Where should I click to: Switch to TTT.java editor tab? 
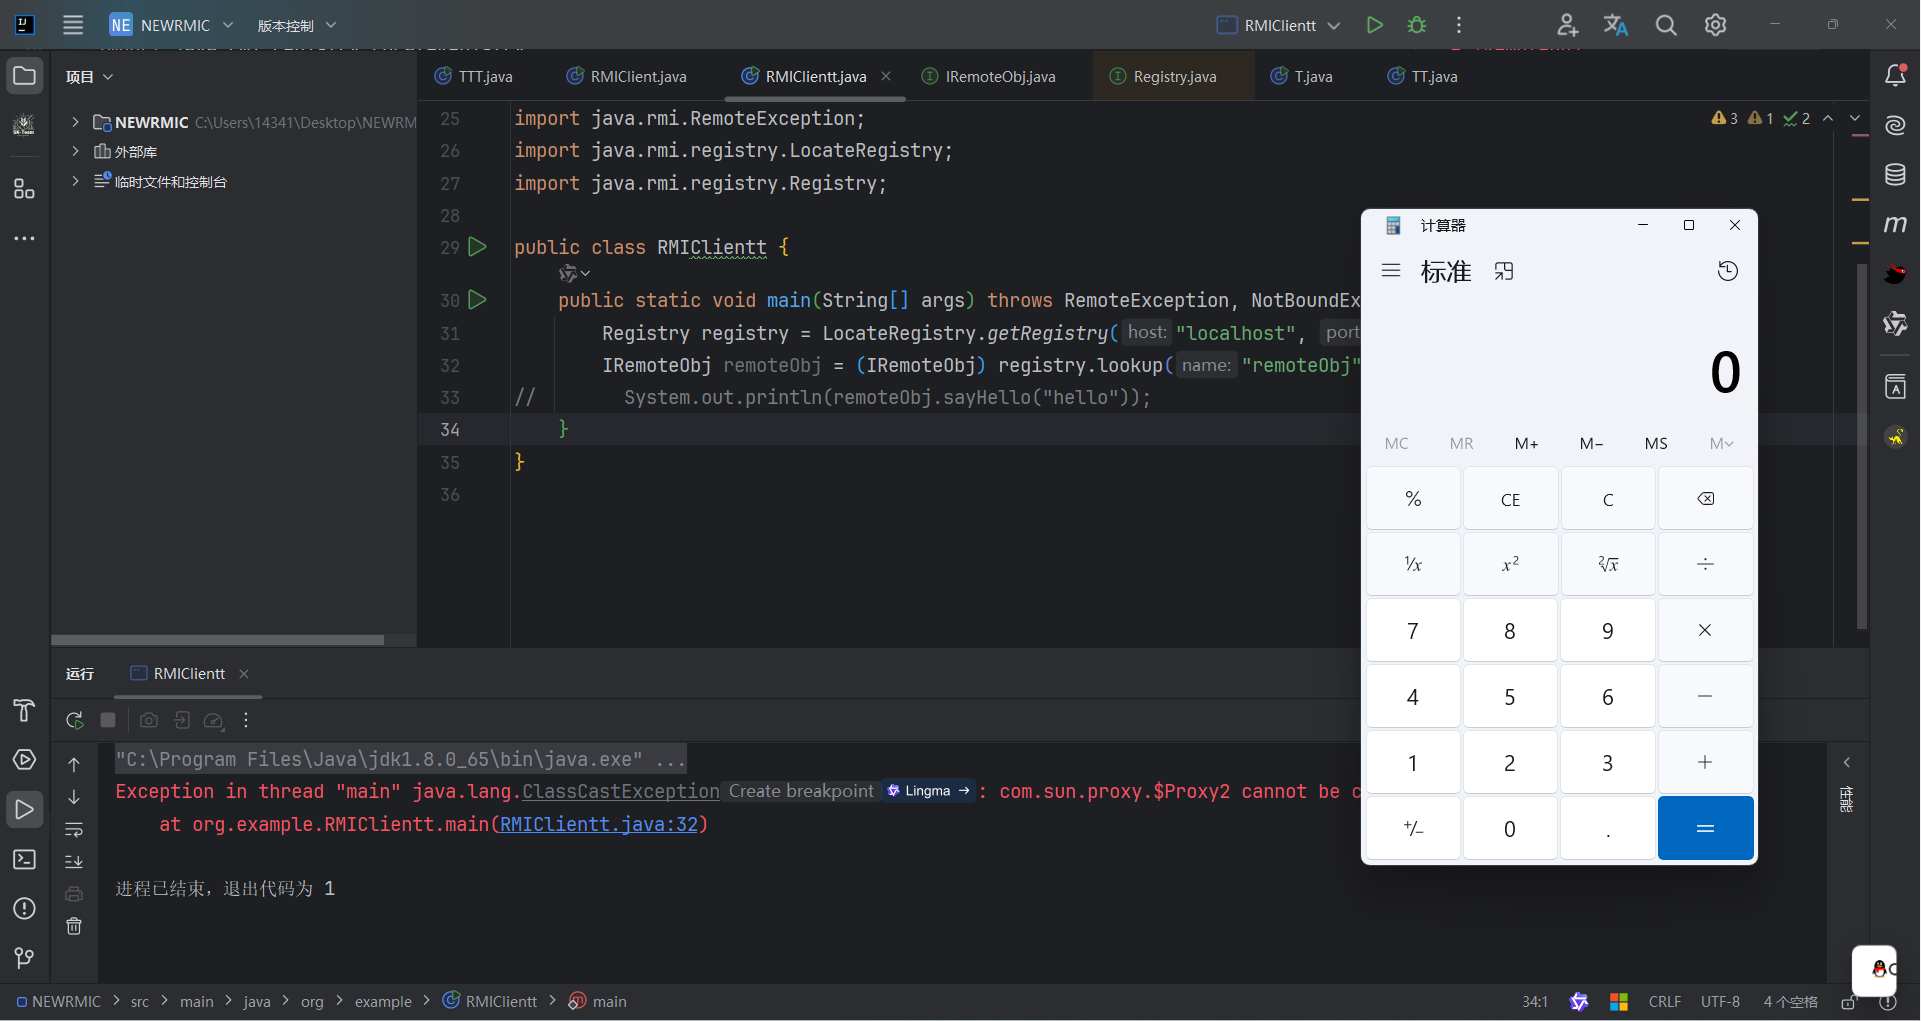pos(474,77)
